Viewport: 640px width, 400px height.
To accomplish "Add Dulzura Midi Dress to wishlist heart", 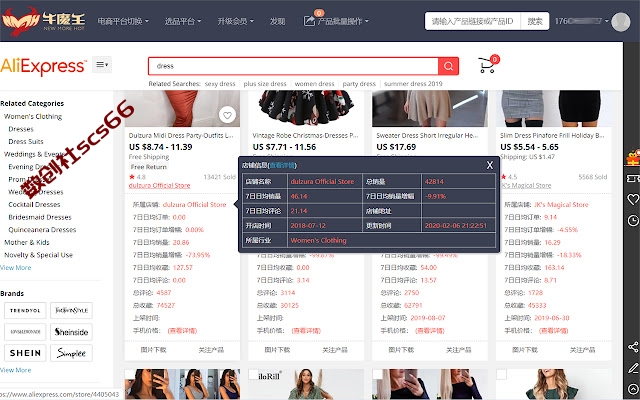I will coord(227,115).
